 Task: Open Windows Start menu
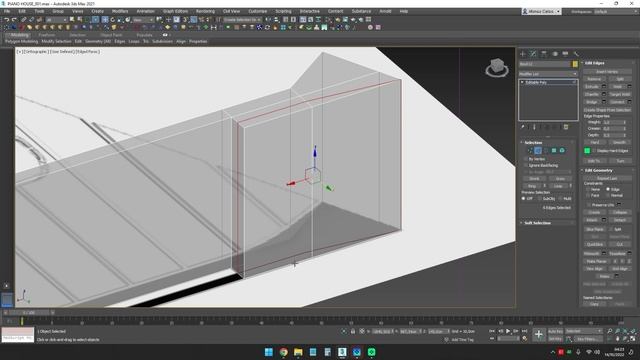(x=269, y=352)
